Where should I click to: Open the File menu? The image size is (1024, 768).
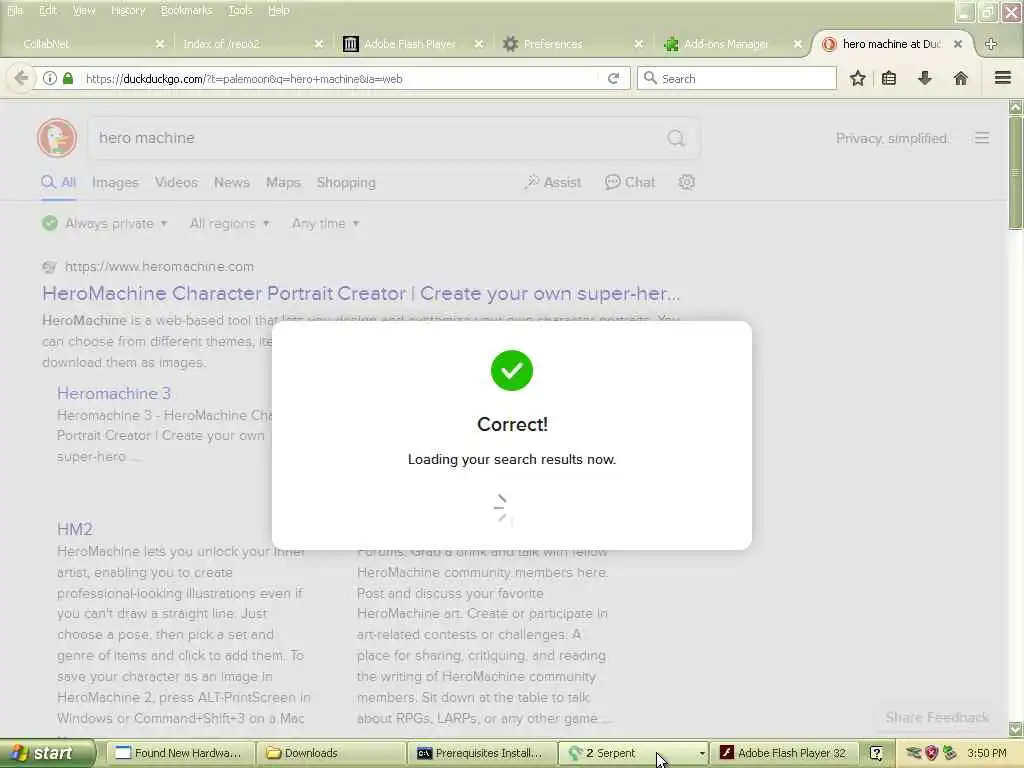14,10
